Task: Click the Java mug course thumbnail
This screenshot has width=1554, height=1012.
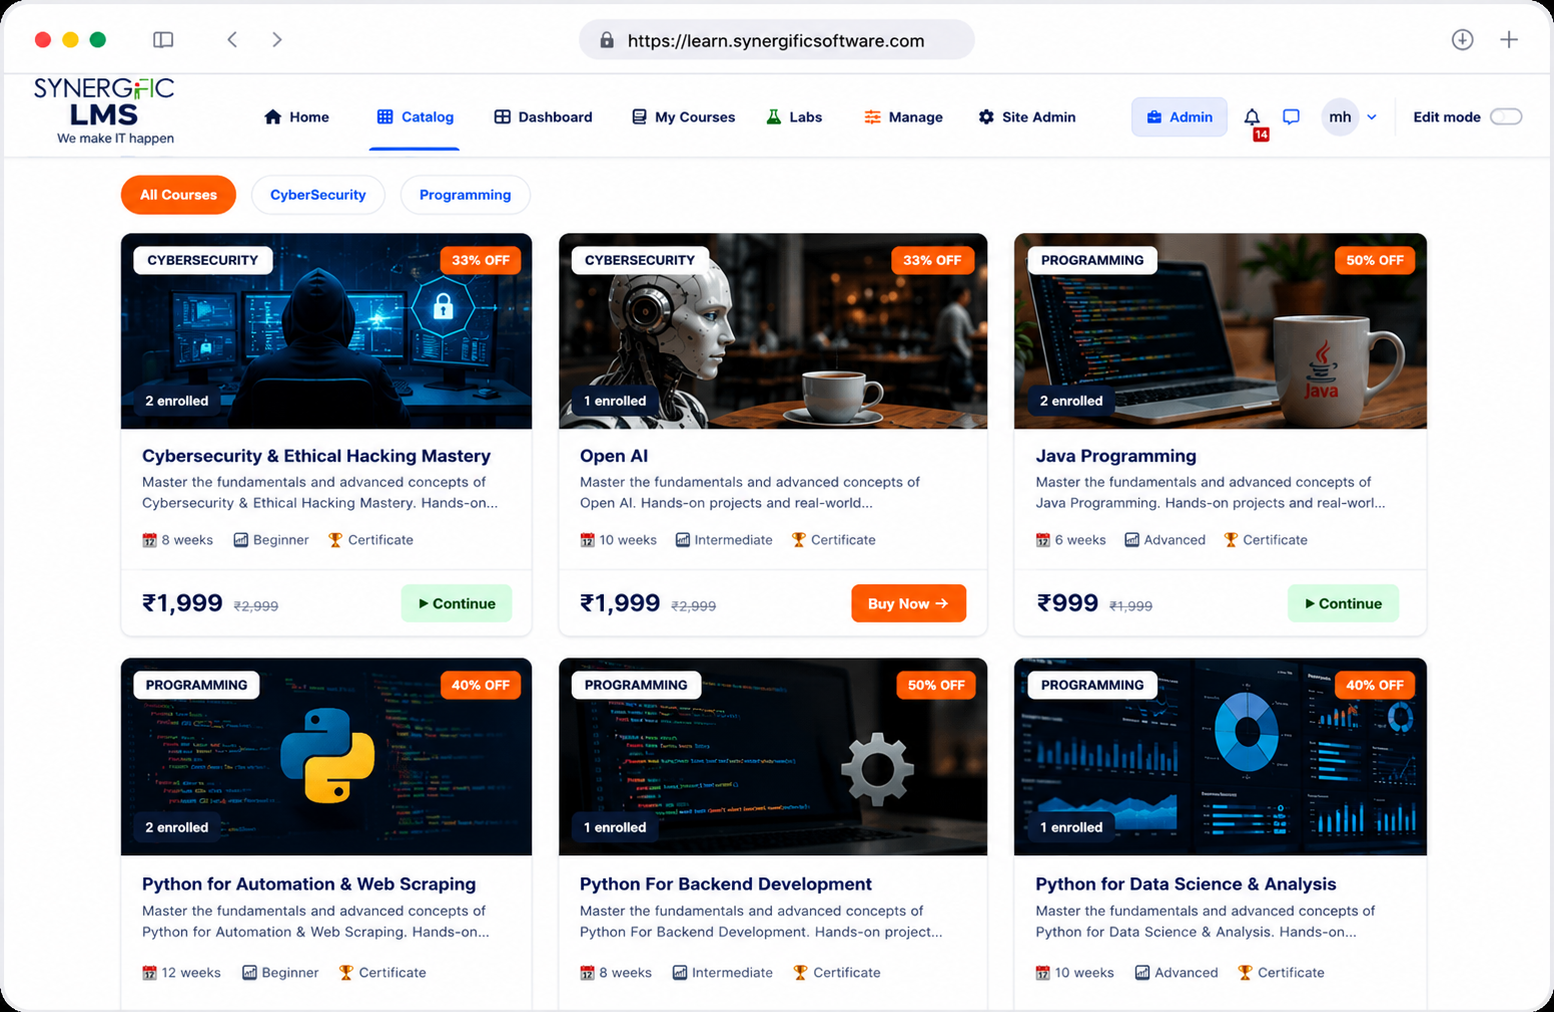Action: [1220, 331]
